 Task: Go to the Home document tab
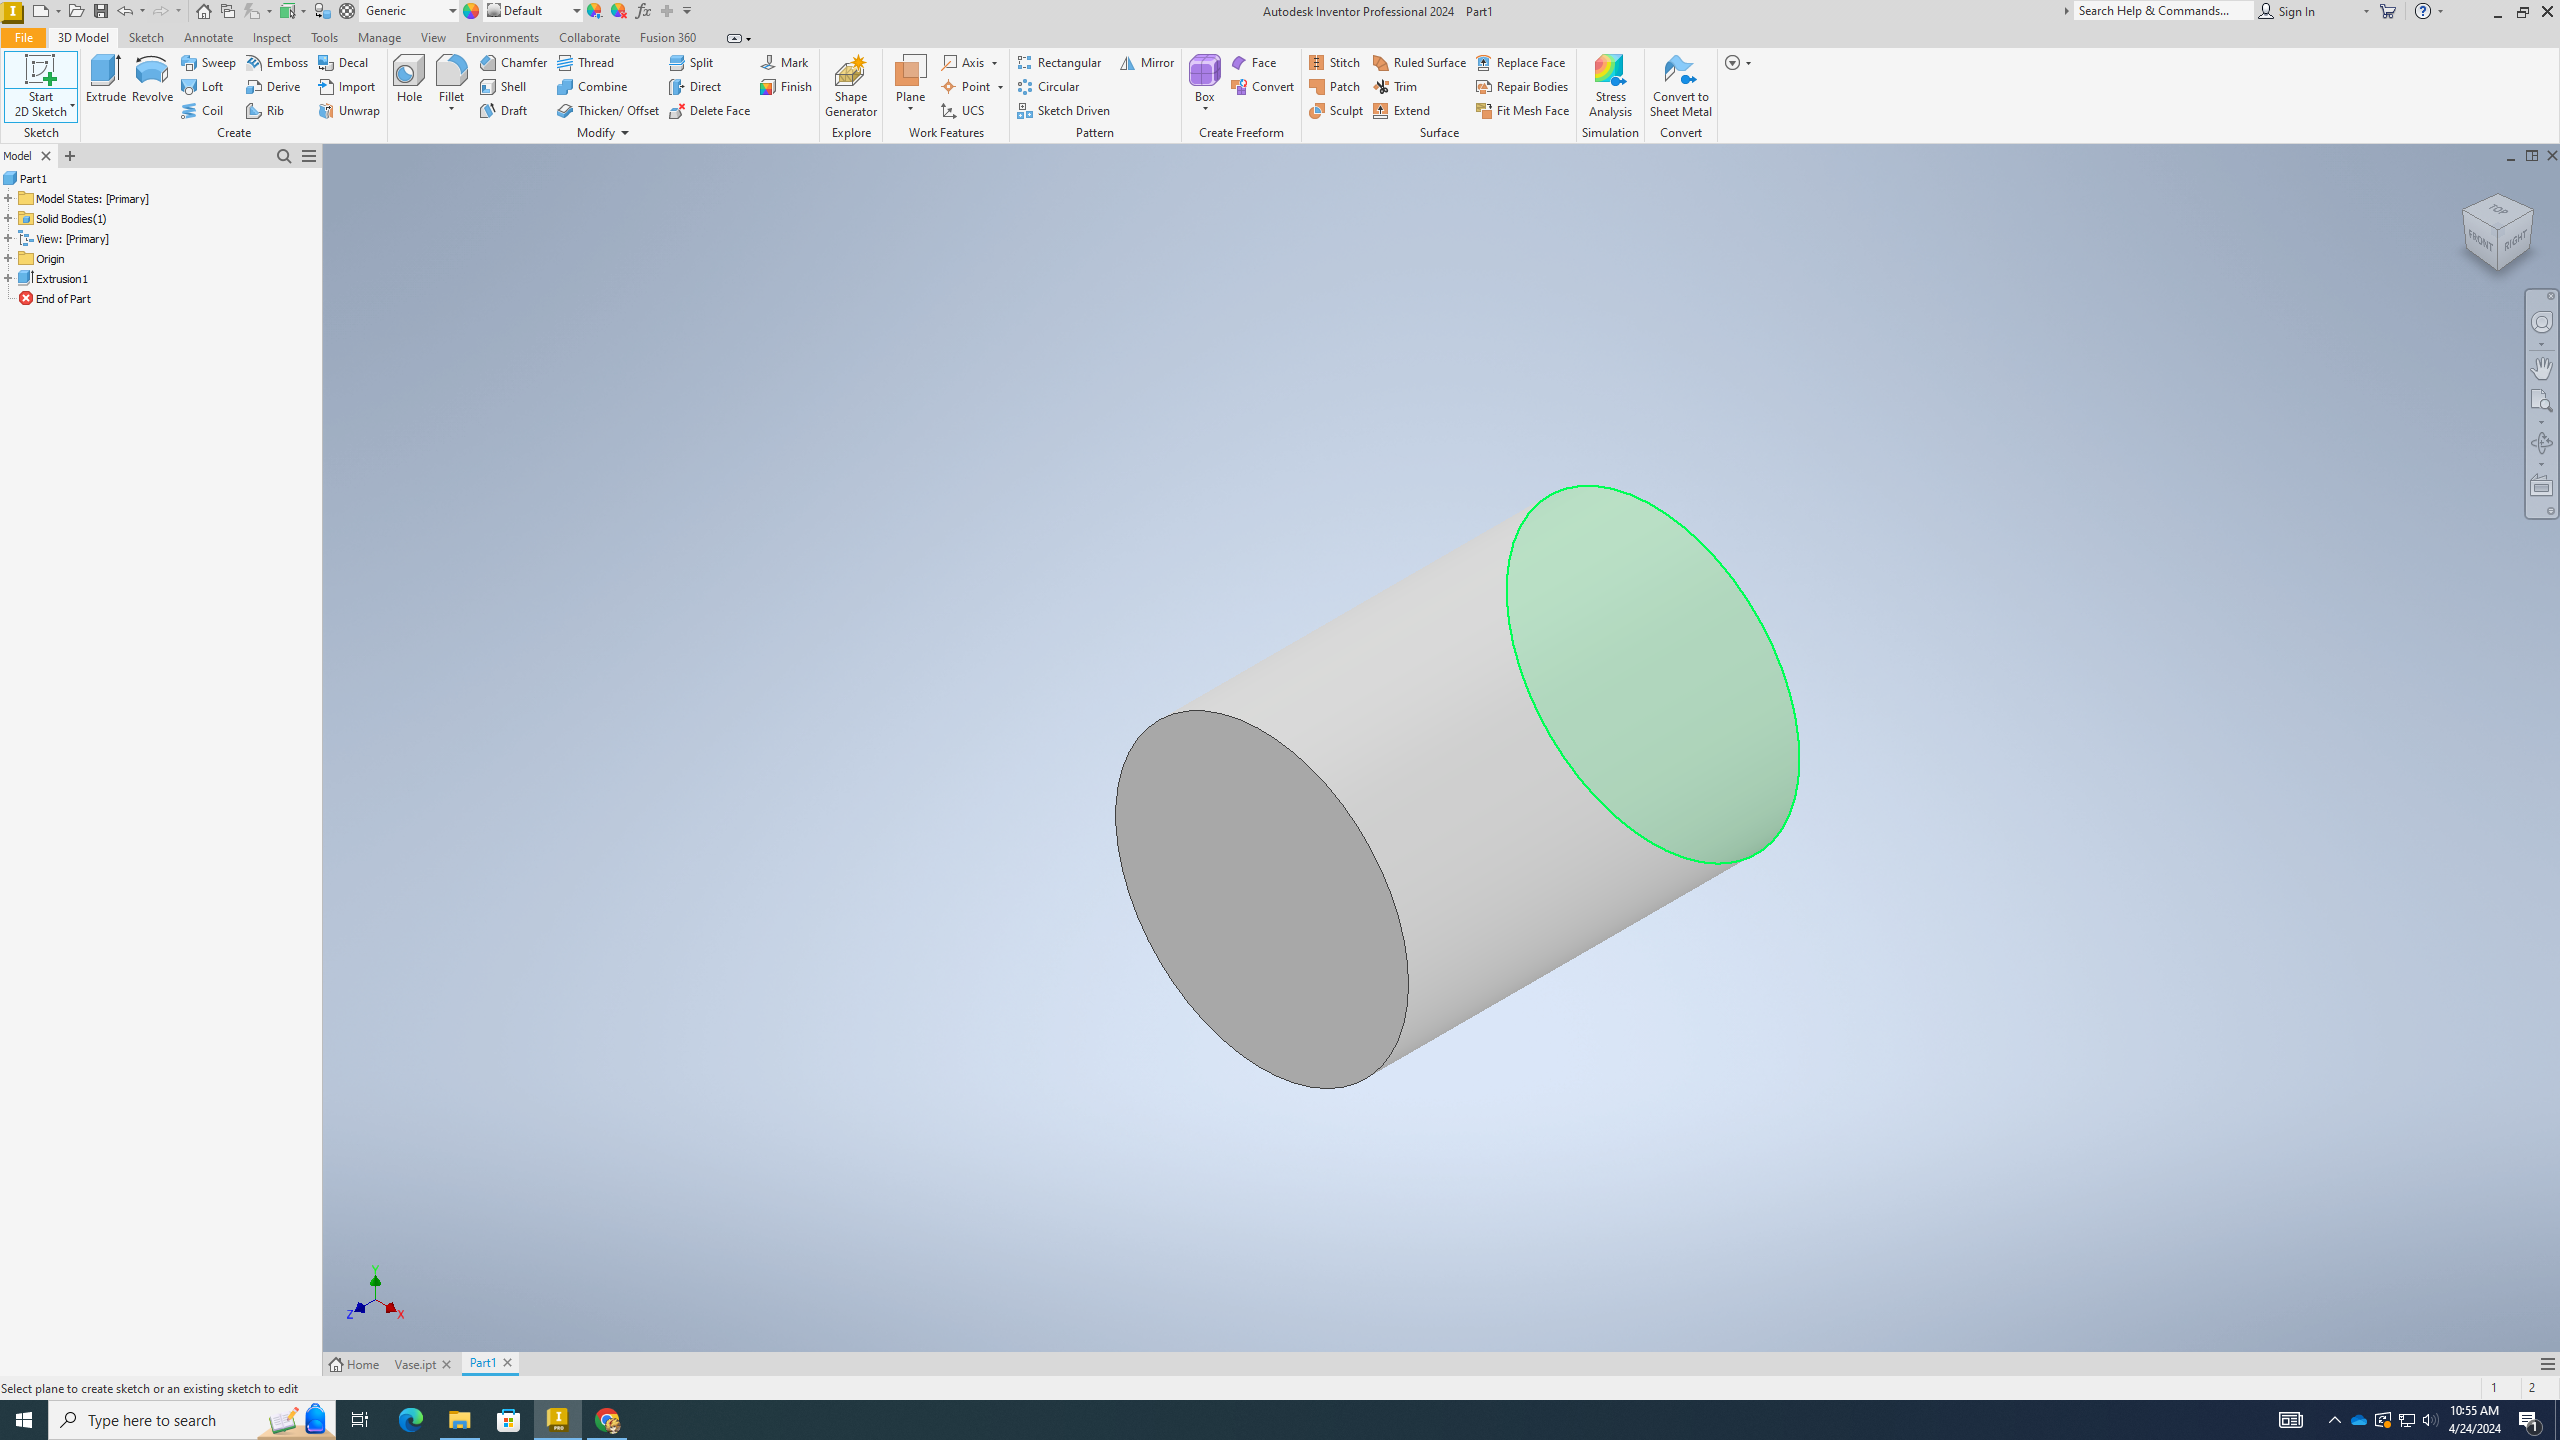coord(354,1364)
